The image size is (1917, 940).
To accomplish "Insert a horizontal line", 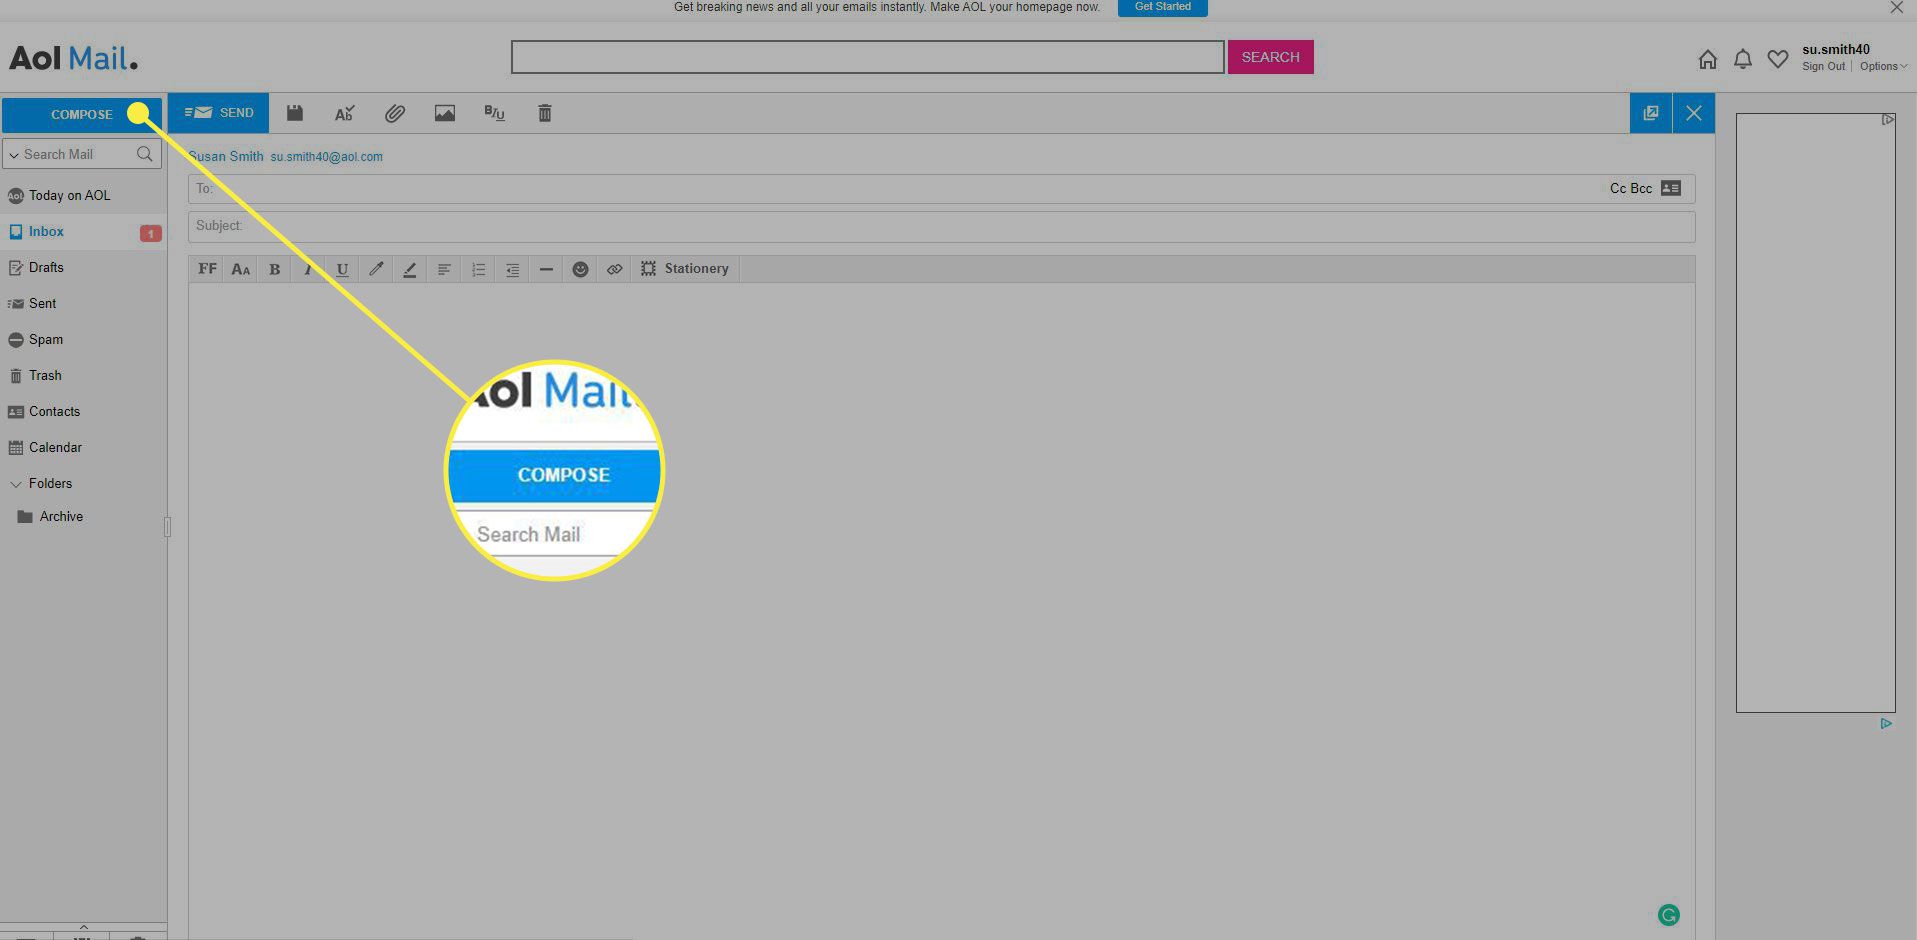I will [546, 269].
